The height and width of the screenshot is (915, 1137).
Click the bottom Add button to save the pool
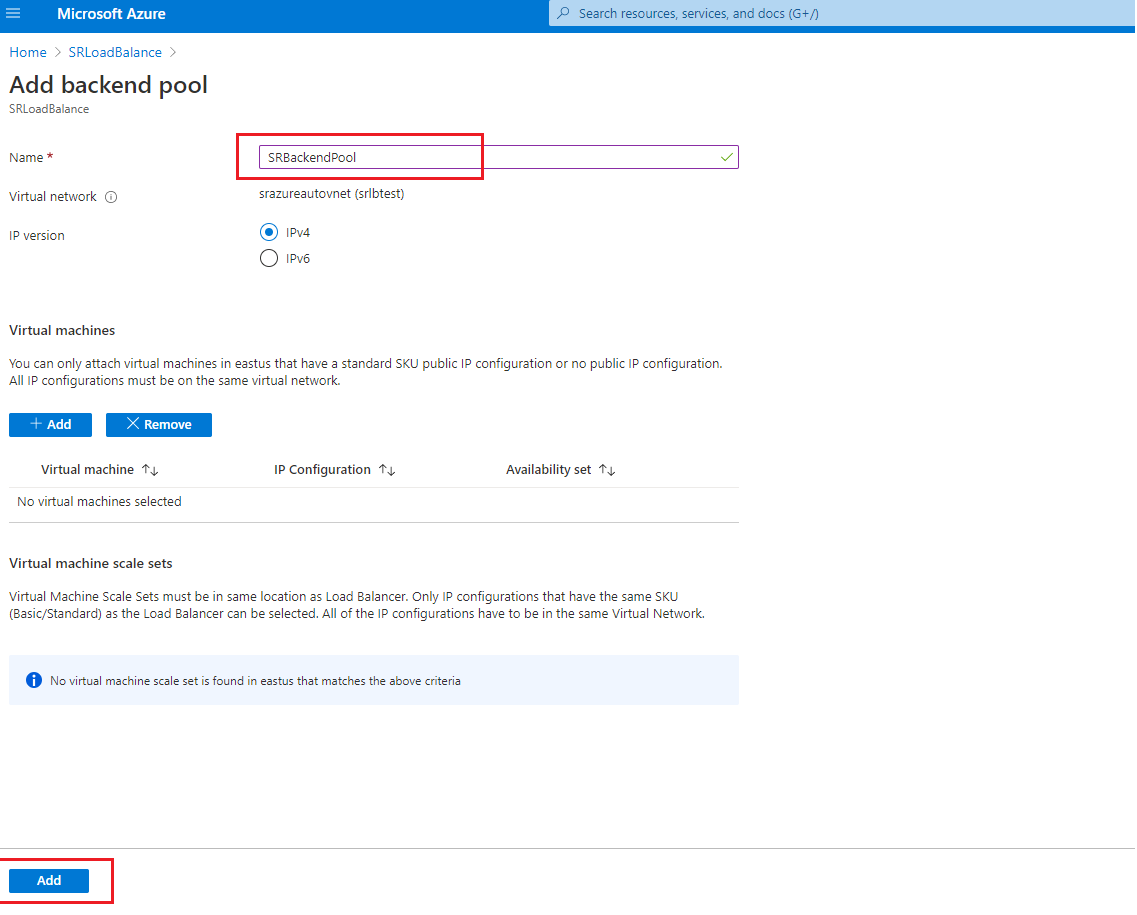pos(49,880)
